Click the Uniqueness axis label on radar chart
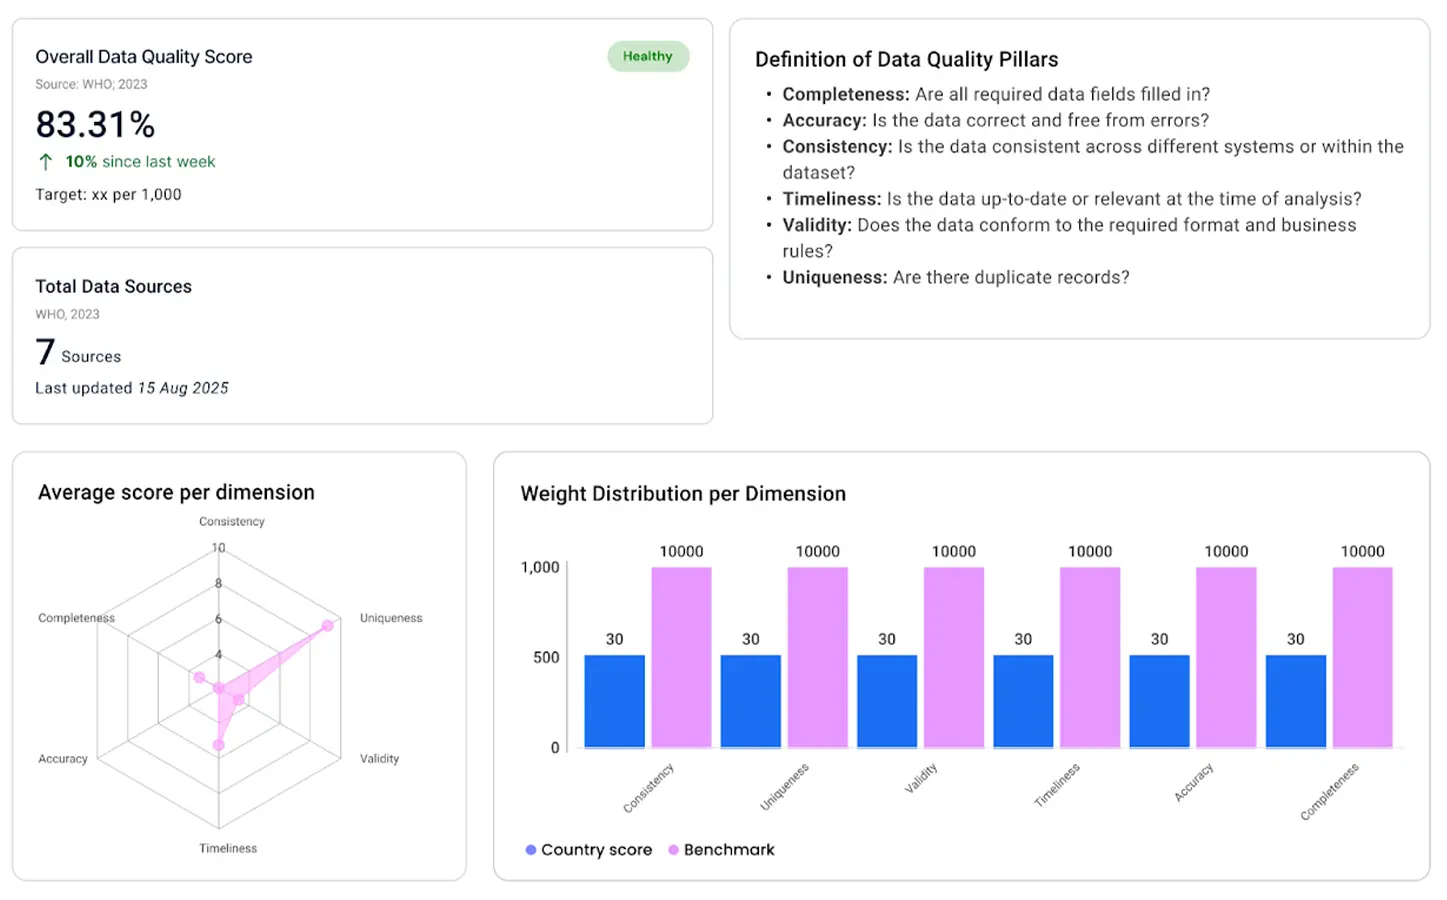The image size is (1447, 900). click(391, 618)
